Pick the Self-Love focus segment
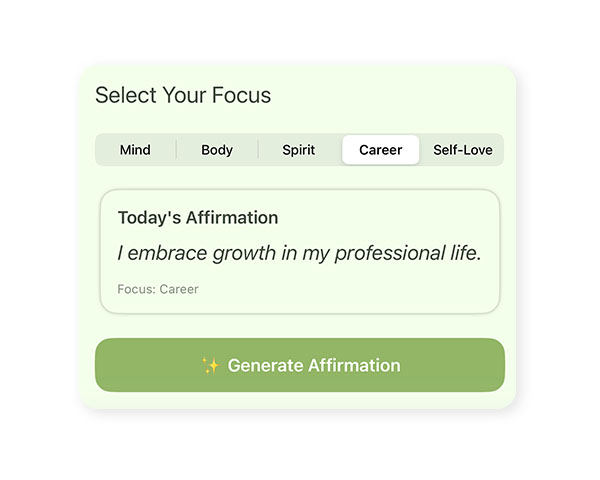This screenshot has height=480, width=600. pyautogui.click(x=462, y=150)
